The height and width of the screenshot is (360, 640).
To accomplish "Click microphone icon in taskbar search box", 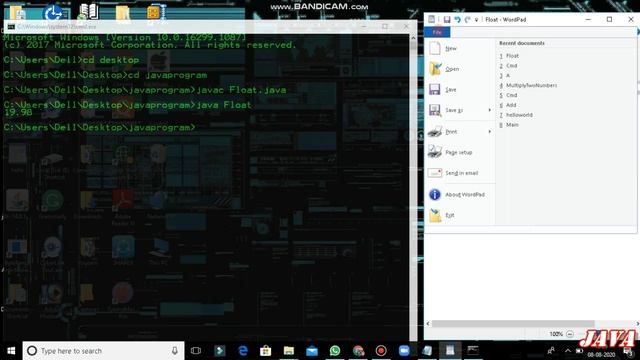I will (175, 351).
